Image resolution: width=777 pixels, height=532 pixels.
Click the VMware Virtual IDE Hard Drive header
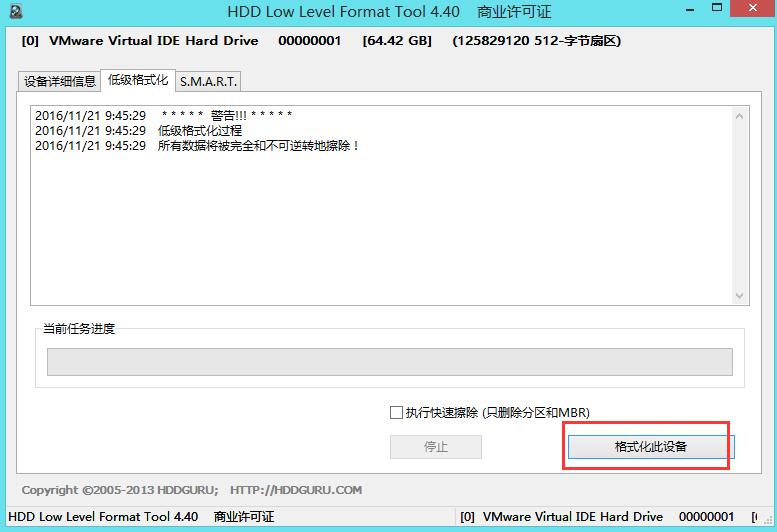154,41
